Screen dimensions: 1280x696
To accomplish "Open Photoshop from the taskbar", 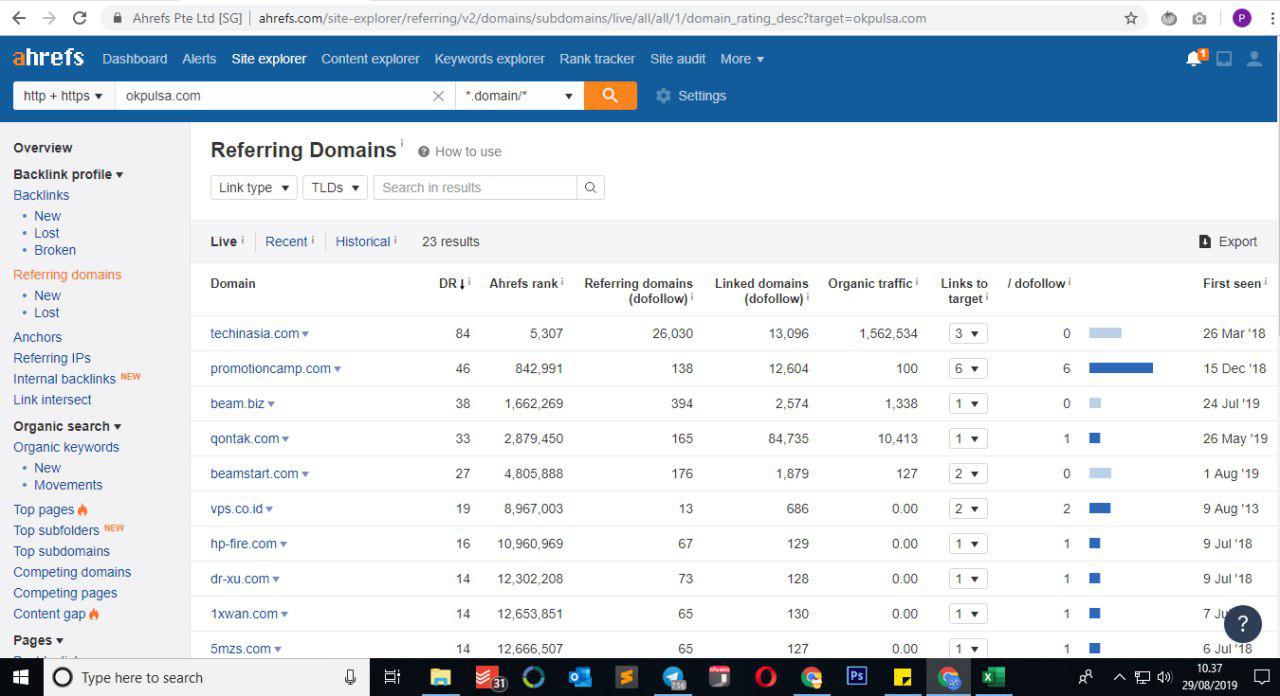I will pos(857,677).
